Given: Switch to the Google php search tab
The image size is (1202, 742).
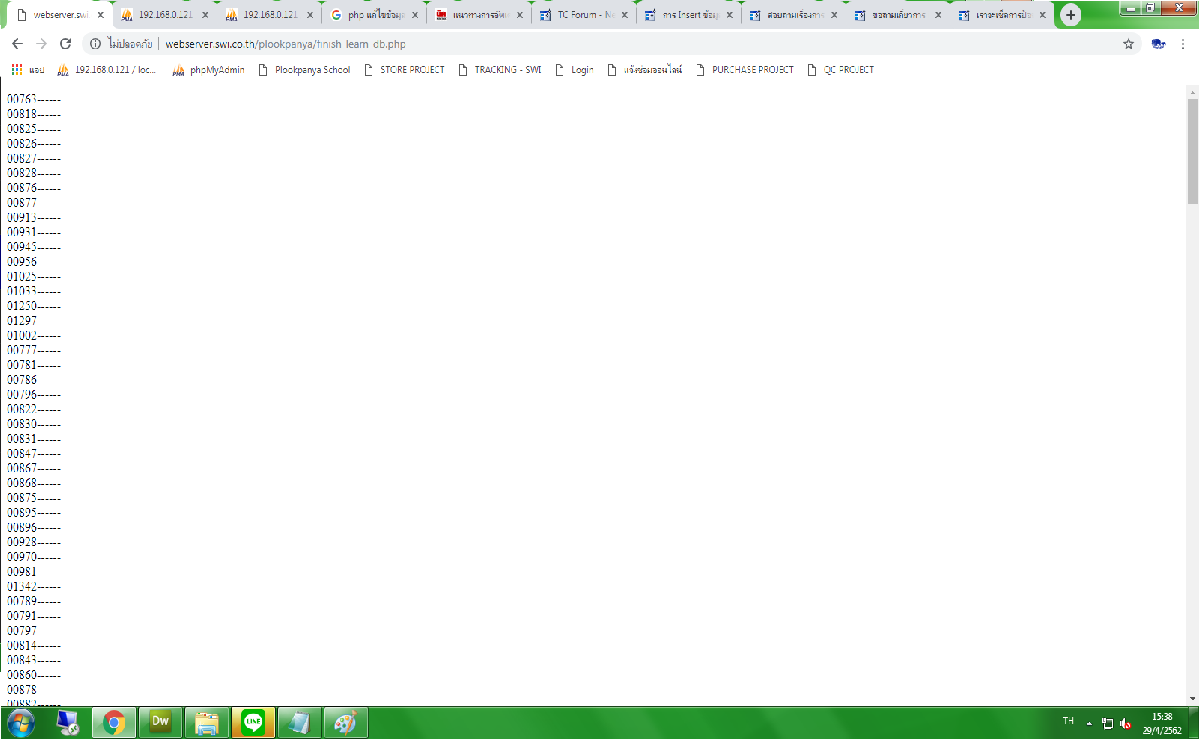Looking at the screenshot, I should (373, 16).
